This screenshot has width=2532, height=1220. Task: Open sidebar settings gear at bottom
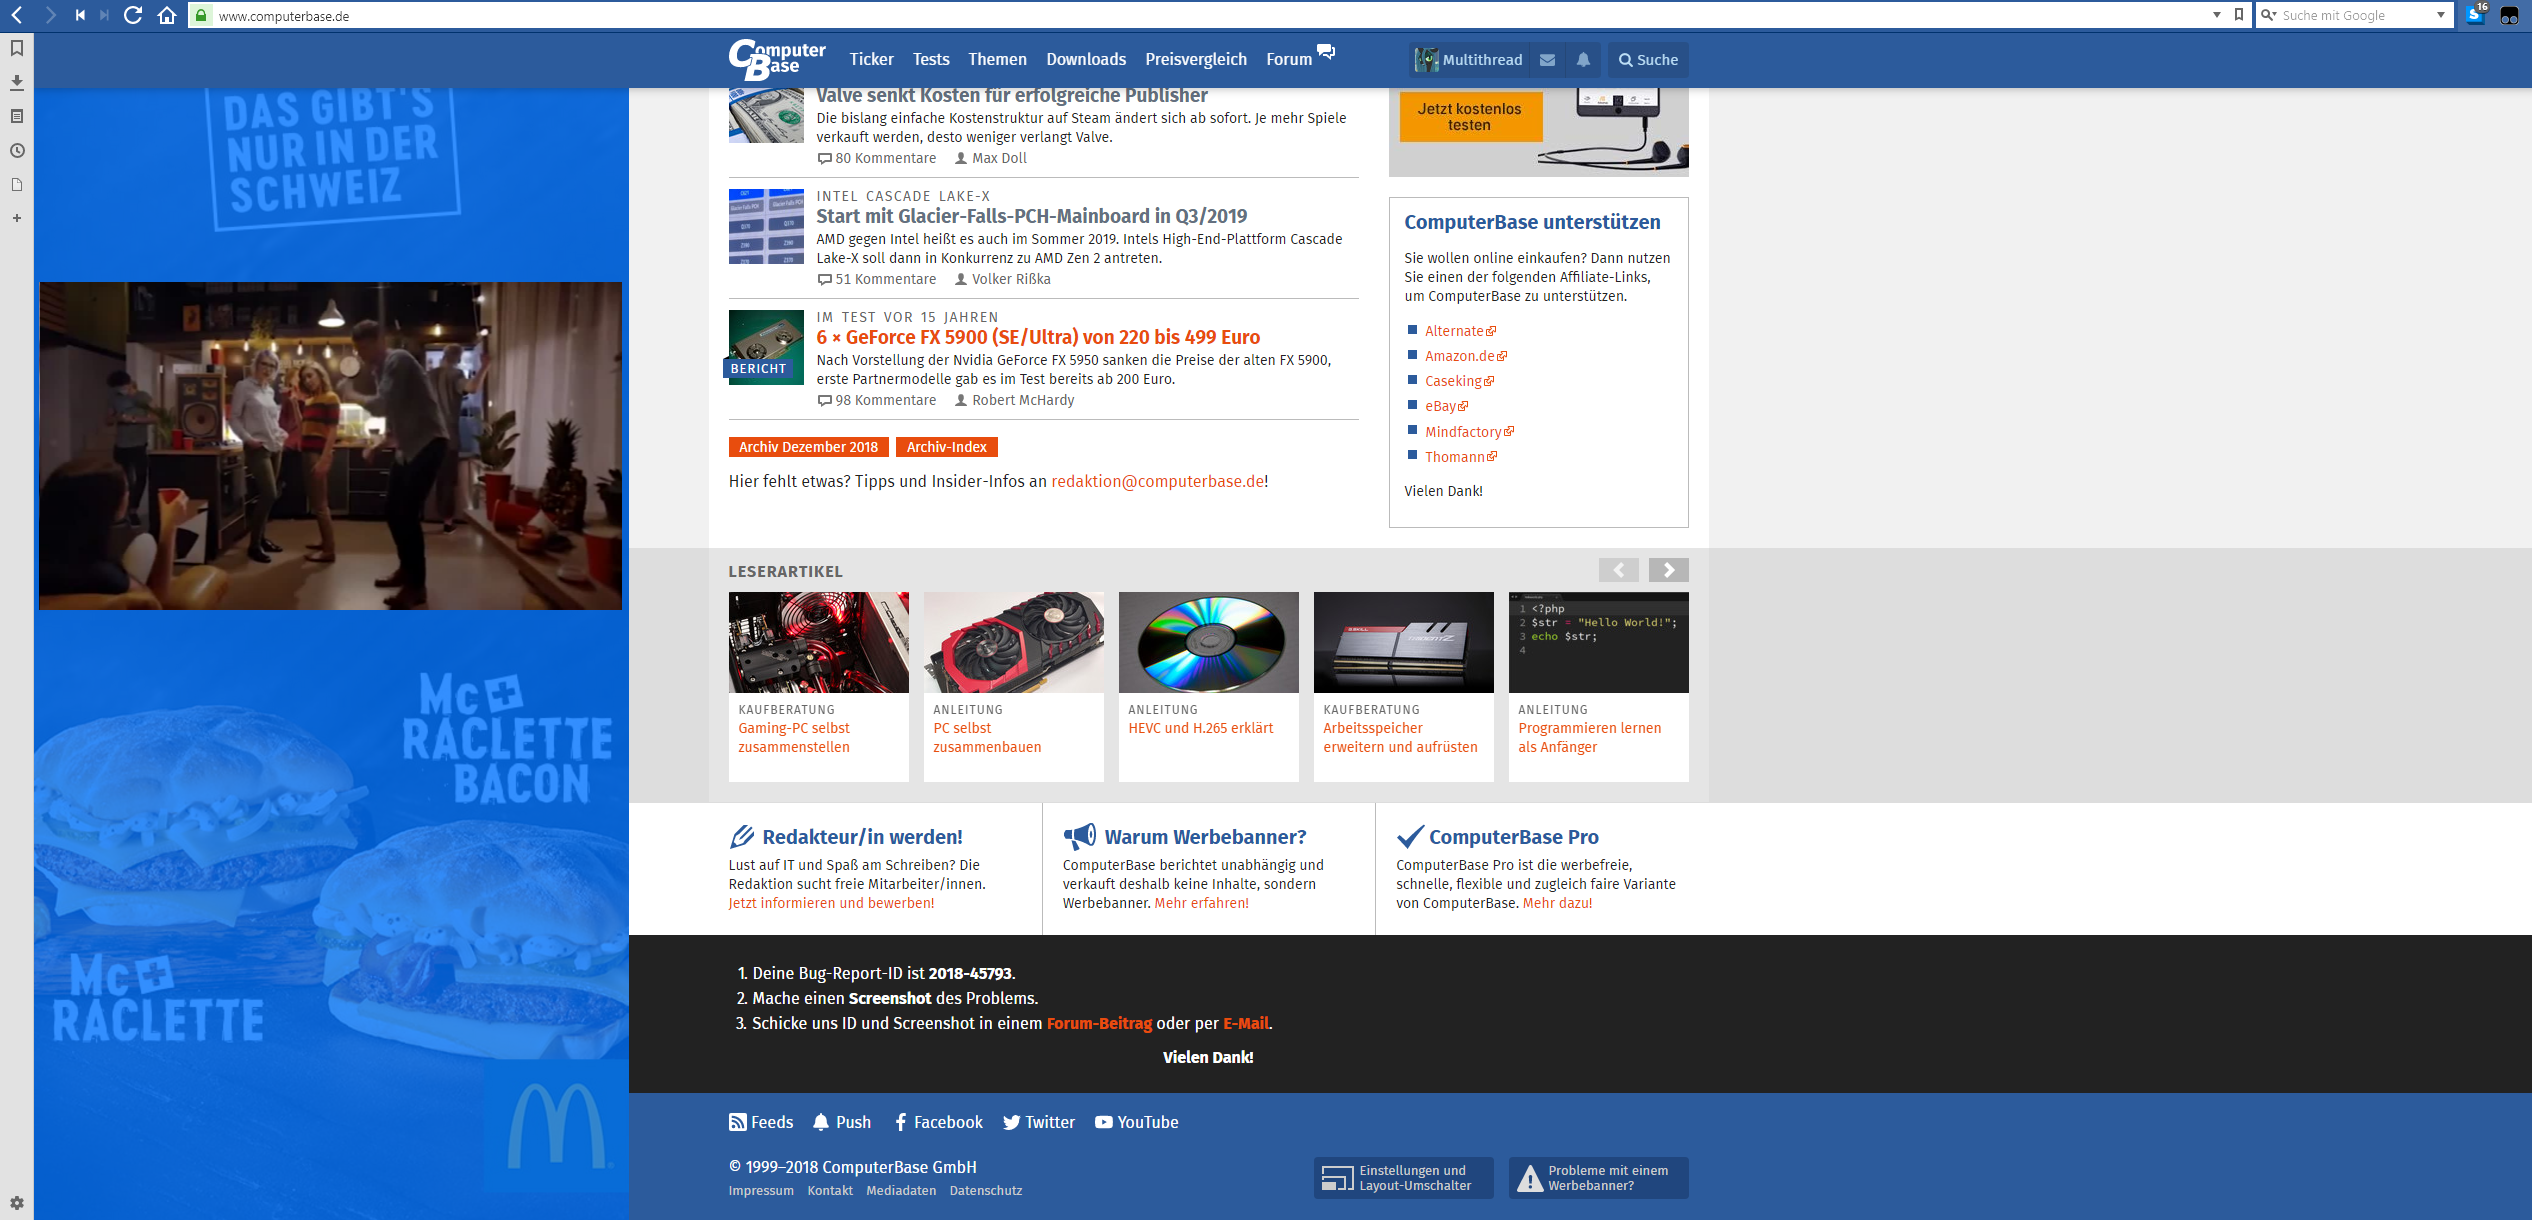17,1203
